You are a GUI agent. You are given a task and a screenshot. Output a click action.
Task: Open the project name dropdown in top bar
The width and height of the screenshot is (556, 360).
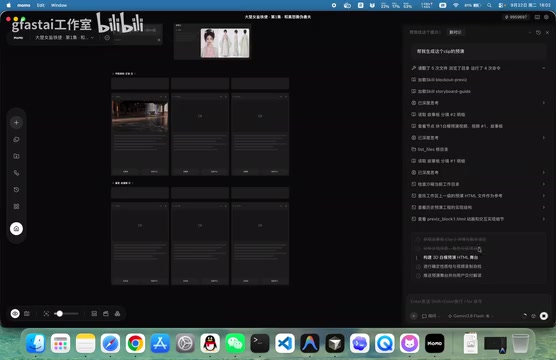pos(65,38)
